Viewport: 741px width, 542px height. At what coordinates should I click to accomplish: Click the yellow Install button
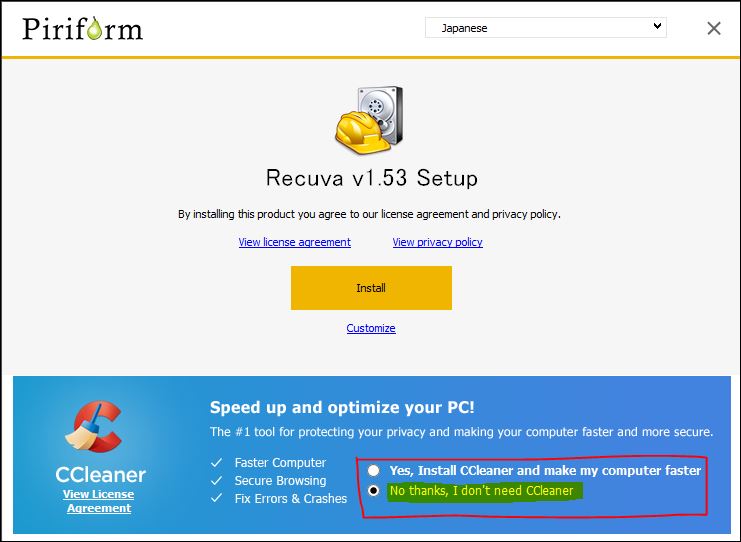[x=371, y=288]
